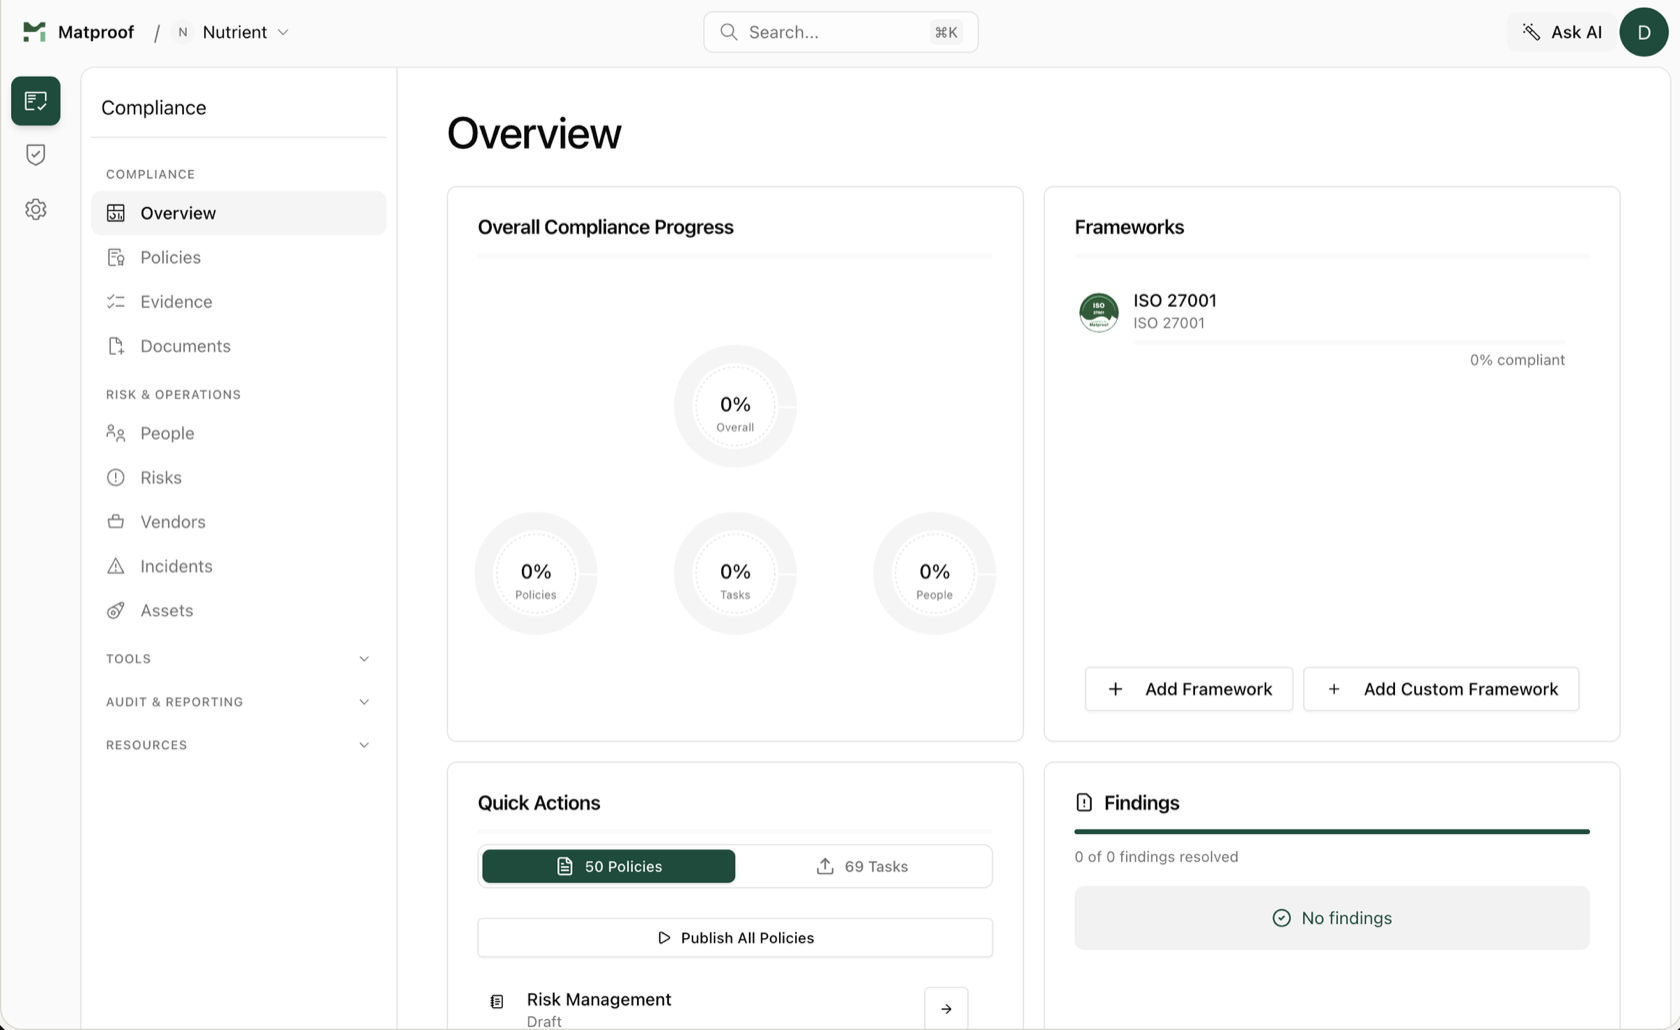Open Evidence in the sidebar
The width and height of the screenshot is (1680, 1030).
tap(238, 301)
